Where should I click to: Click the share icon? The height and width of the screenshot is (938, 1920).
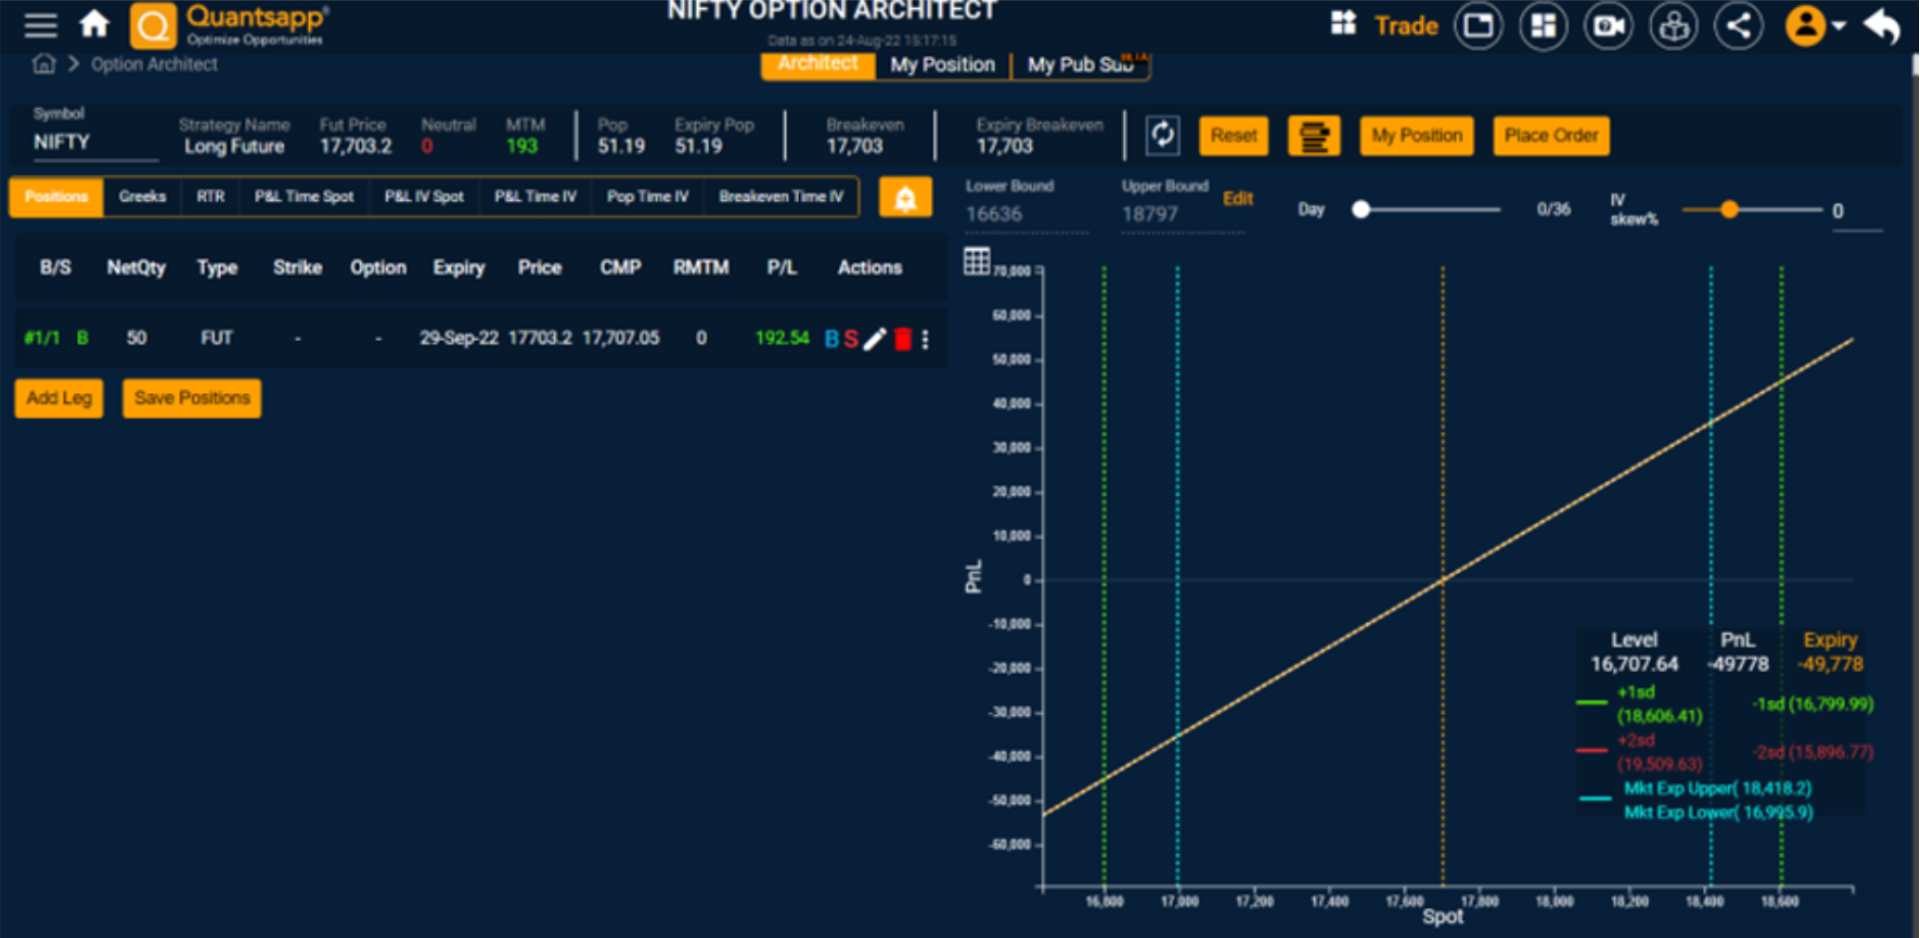(1738, 25)
